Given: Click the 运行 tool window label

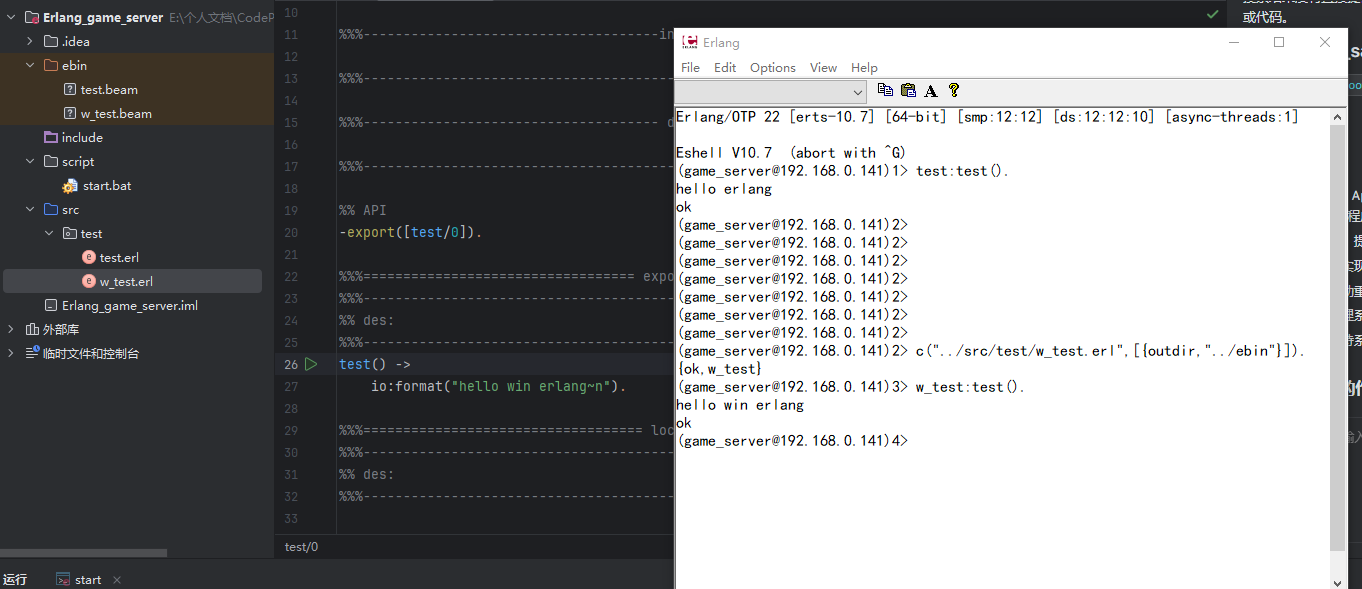Looking at the screenshot, I should [15, 580].
